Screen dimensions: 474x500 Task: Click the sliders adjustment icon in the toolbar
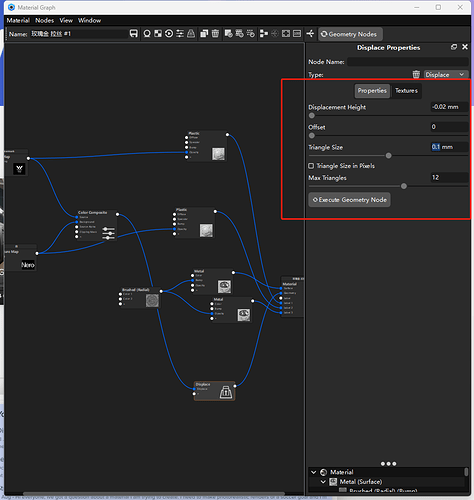[x=180, y=34]
